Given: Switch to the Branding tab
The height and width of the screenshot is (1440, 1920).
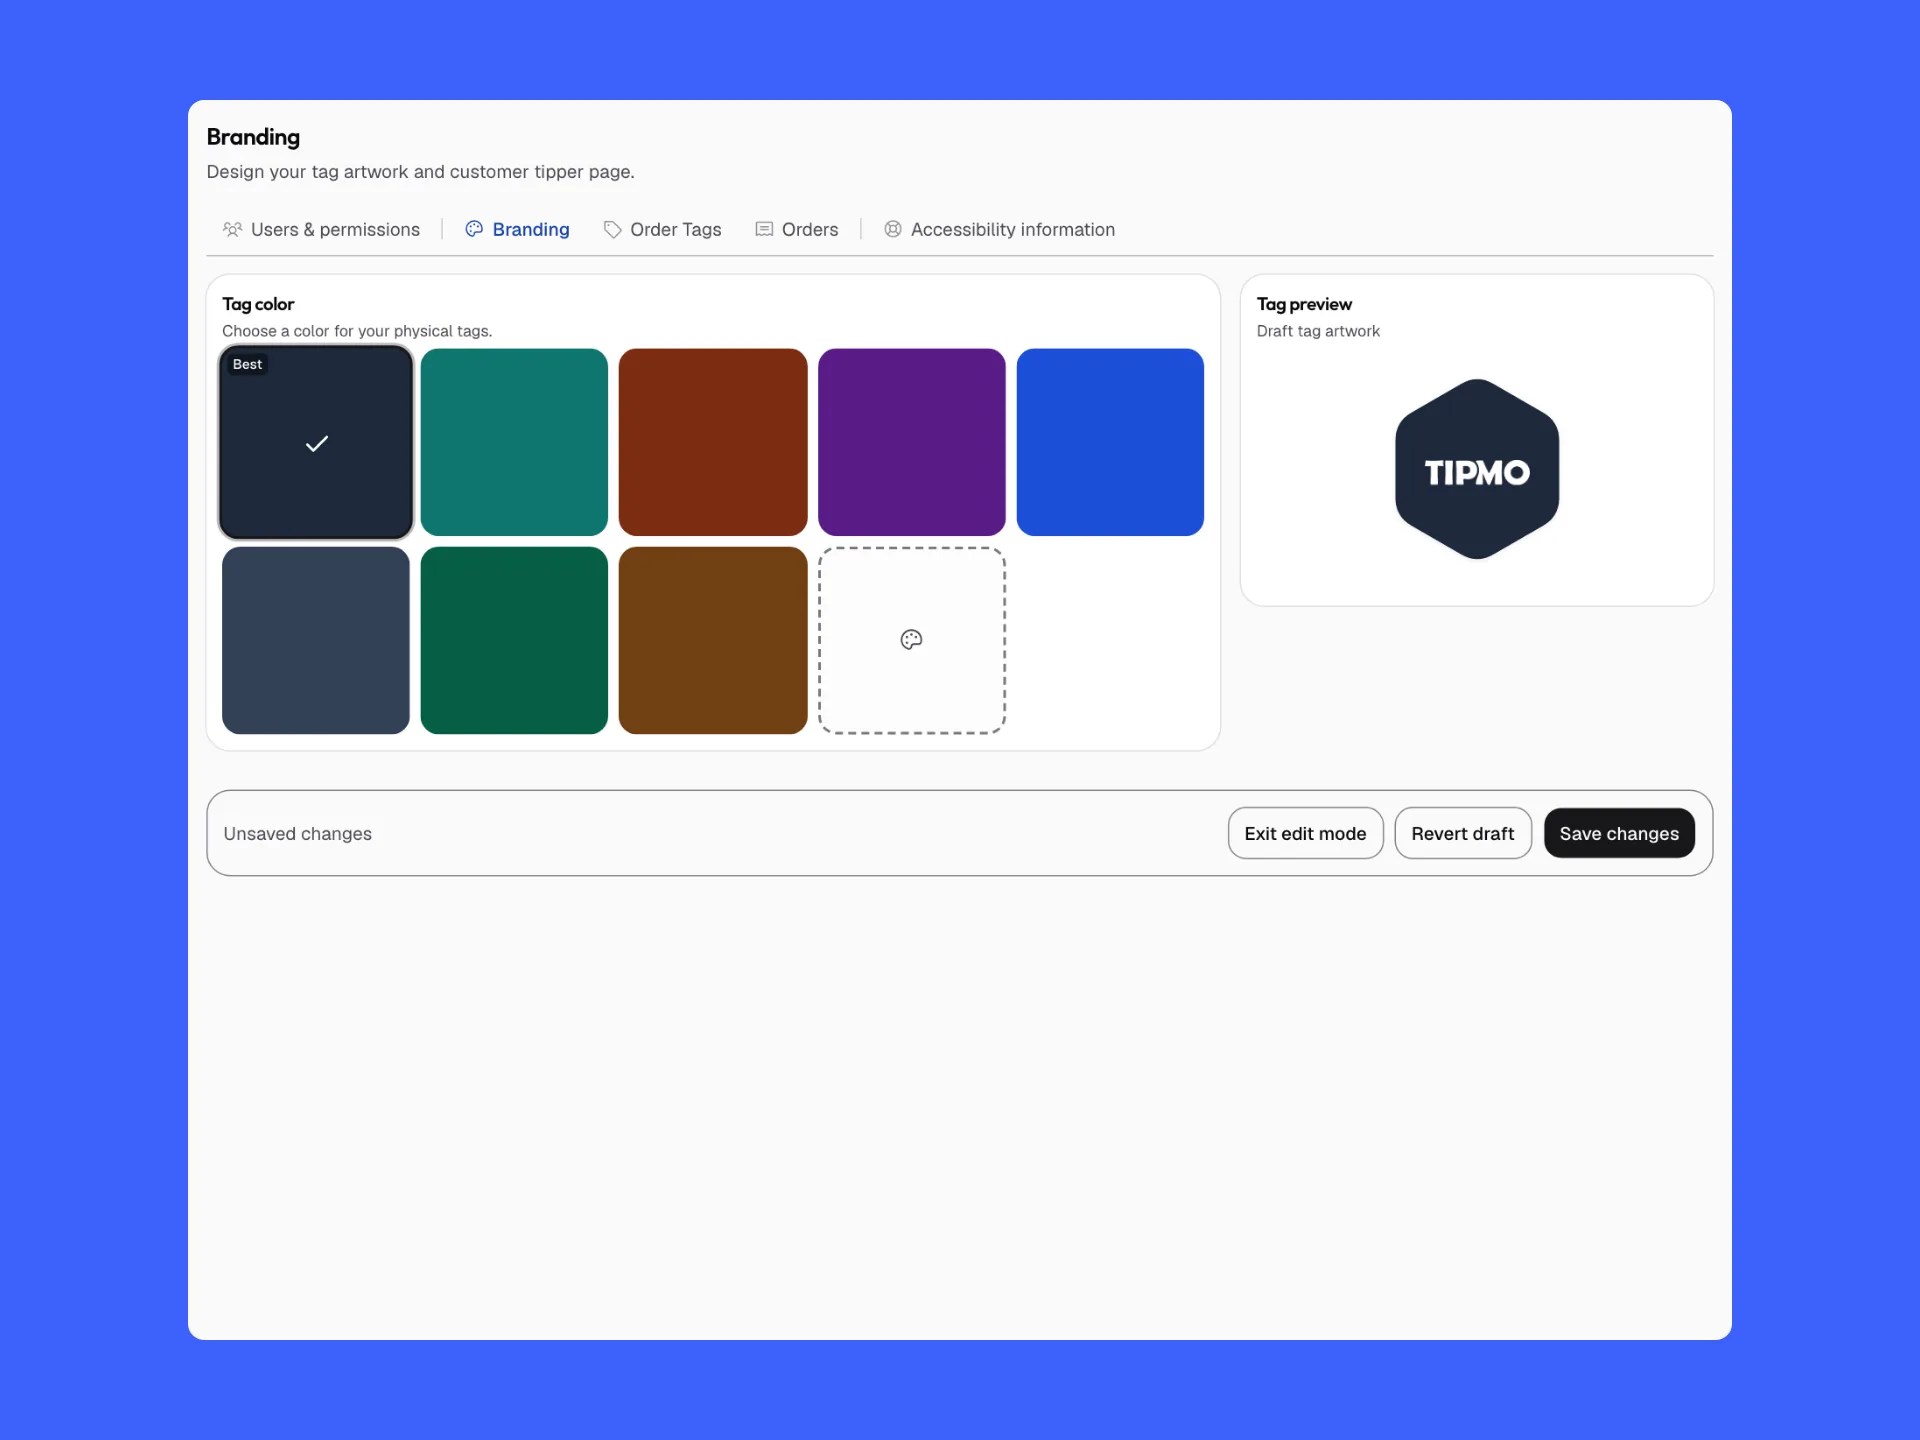Looking at the screenshot, I should (x=517, y=229).
